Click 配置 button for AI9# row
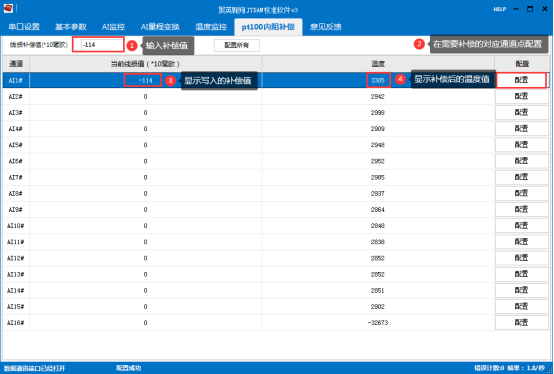The height and width of the screenshot is (374, 554). coord(521,209)
